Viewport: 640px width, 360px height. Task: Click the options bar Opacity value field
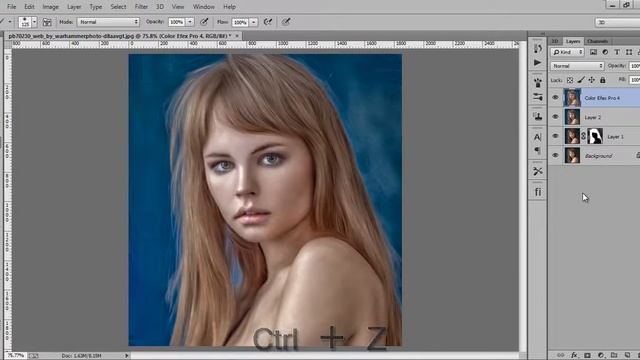[x=177, y=22]
